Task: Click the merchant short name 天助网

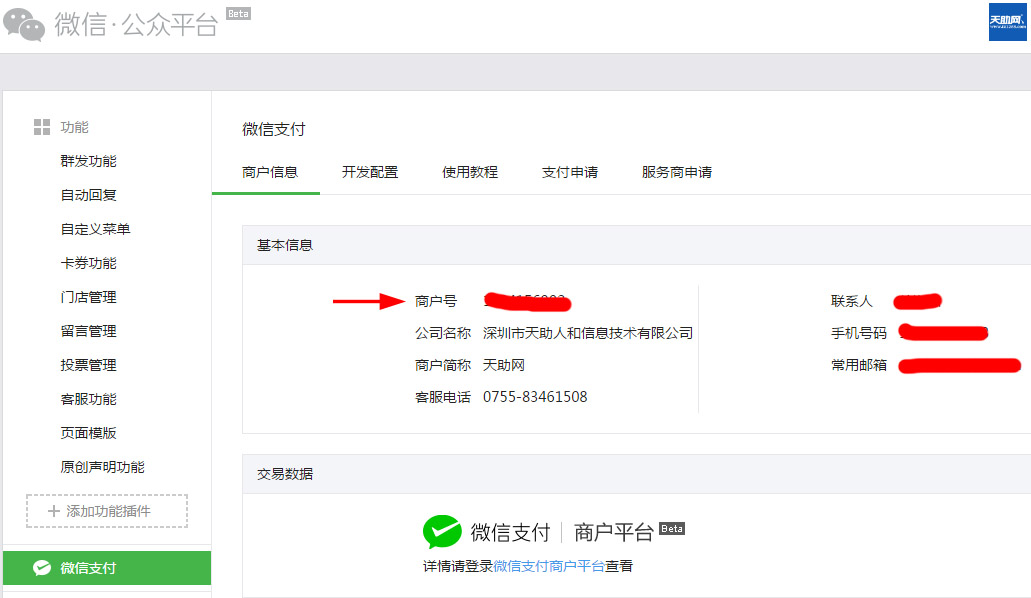Action: [x=504, y=365]
